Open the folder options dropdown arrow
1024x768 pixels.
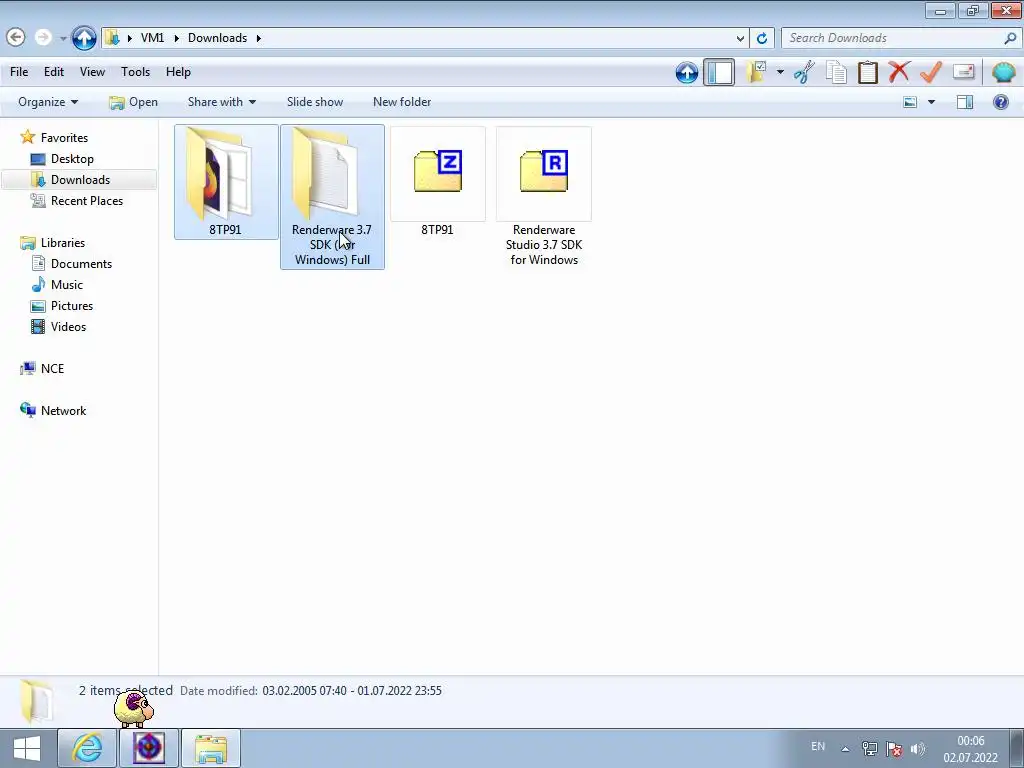(x=780, y=72)
